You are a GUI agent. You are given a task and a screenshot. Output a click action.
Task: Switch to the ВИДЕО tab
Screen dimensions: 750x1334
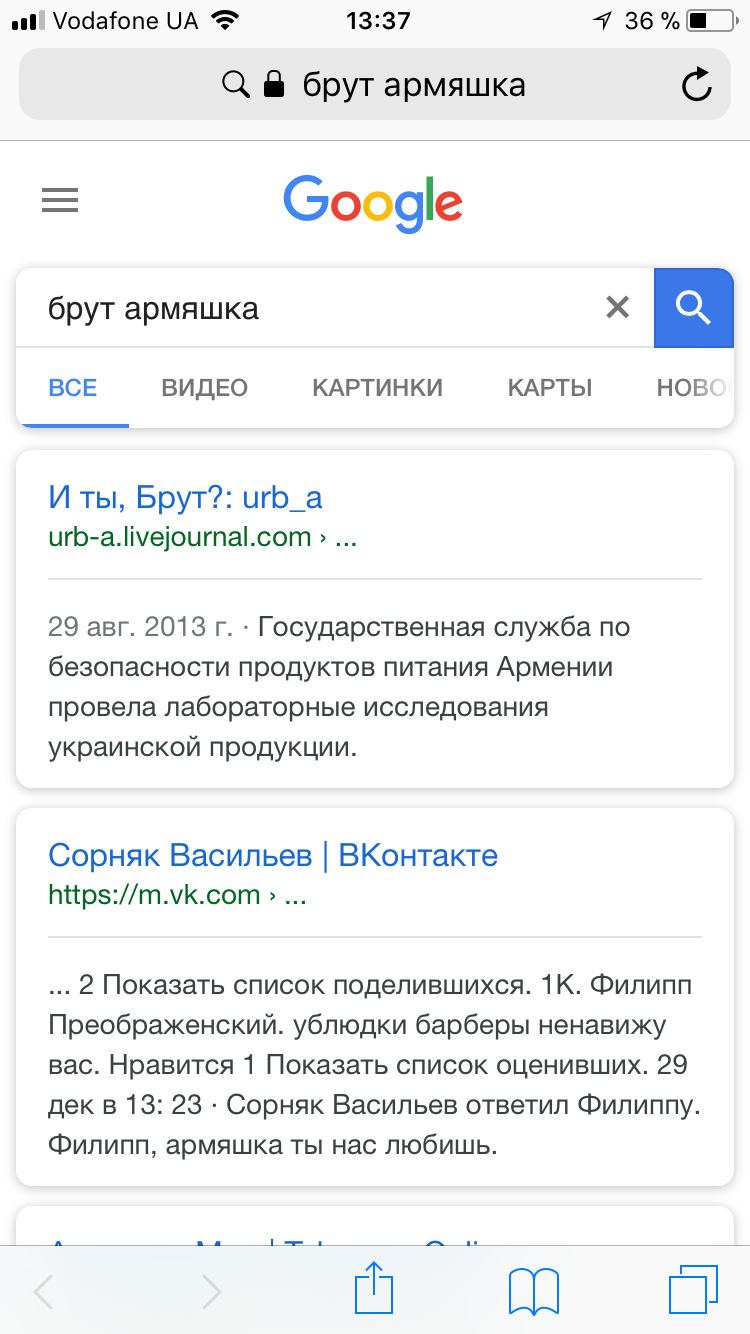click(x=204, y=388)
